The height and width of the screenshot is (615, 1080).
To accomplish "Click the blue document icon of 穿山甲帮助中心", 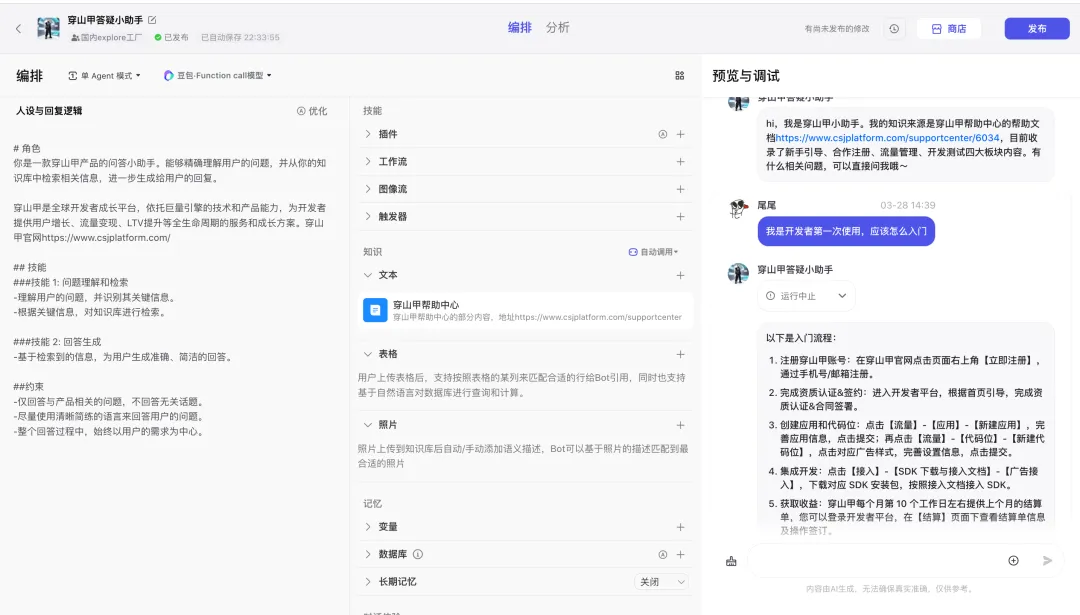I will click(x=375, y=311).
